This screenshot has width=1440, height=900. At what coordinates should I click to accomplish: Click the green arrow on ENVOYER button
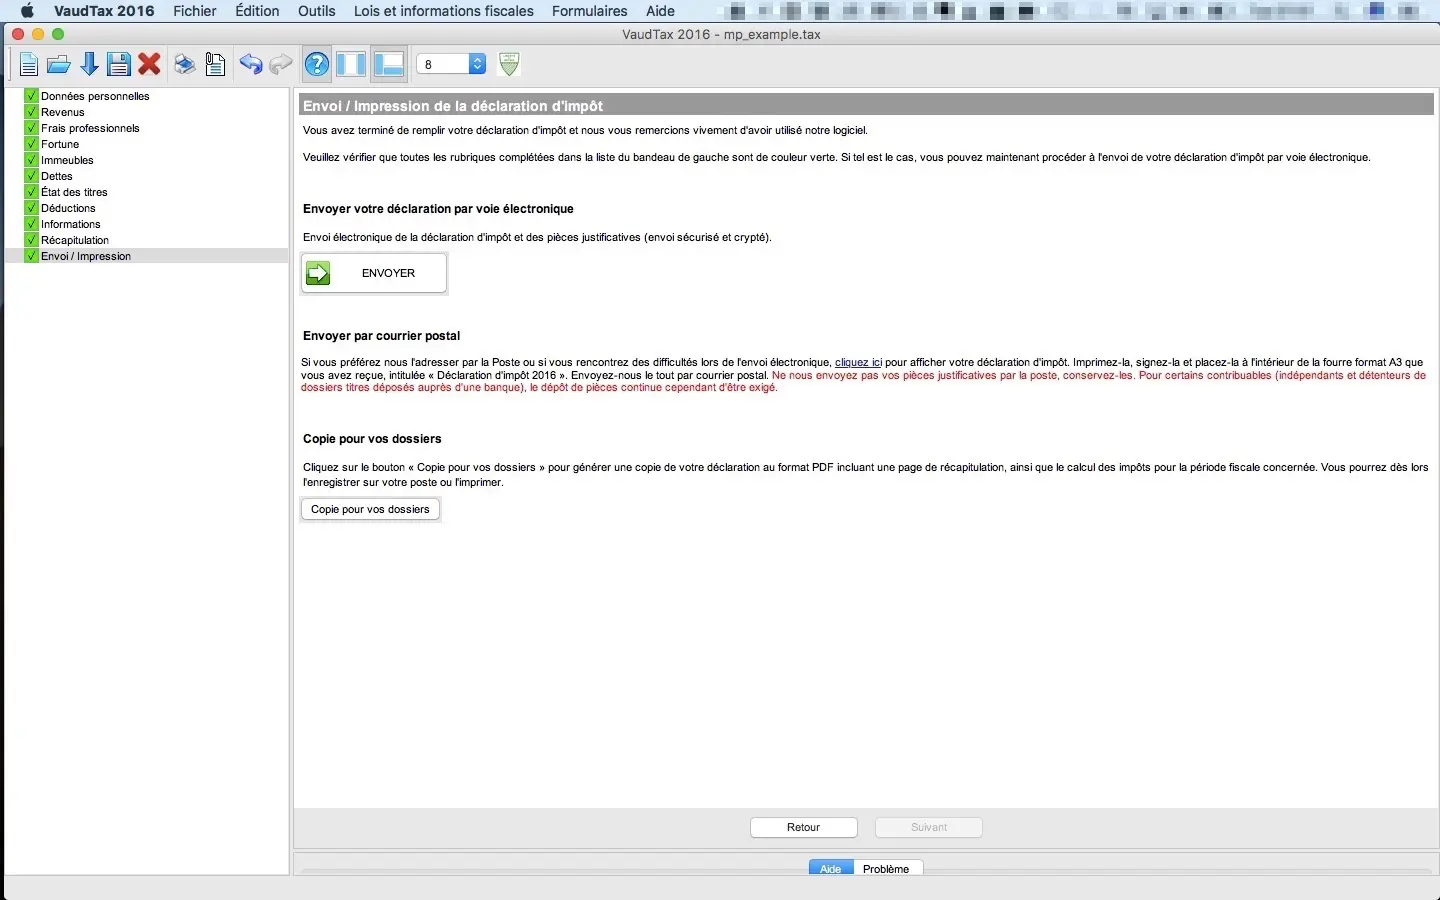[318, 273]
